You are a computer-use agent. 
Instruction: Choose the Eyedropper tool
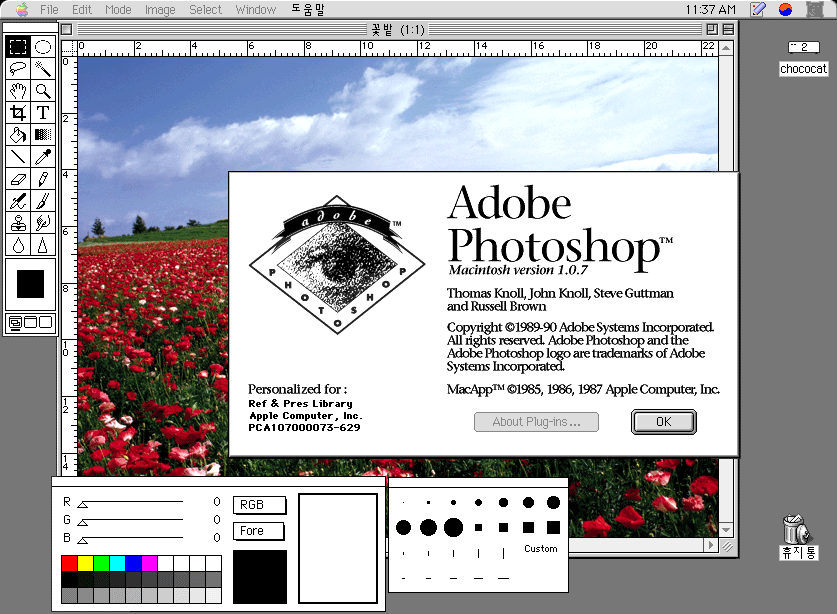pos(43,156)
